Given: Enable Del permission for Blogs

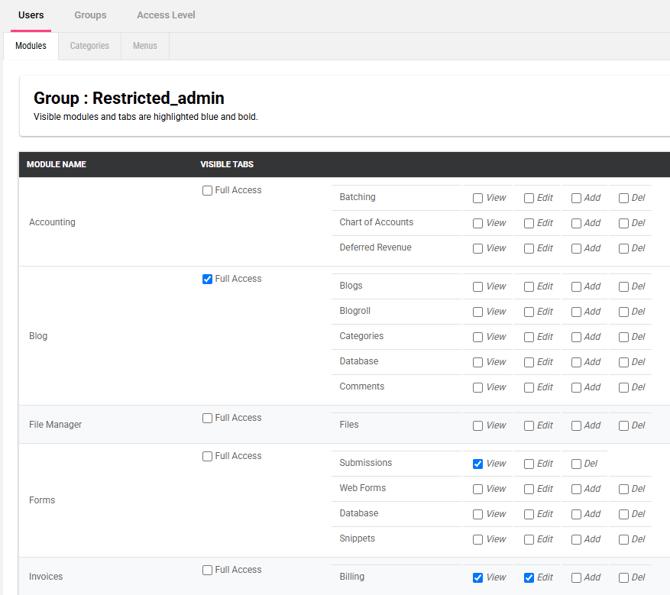Looking at the screenshot, I should [624, 287].
